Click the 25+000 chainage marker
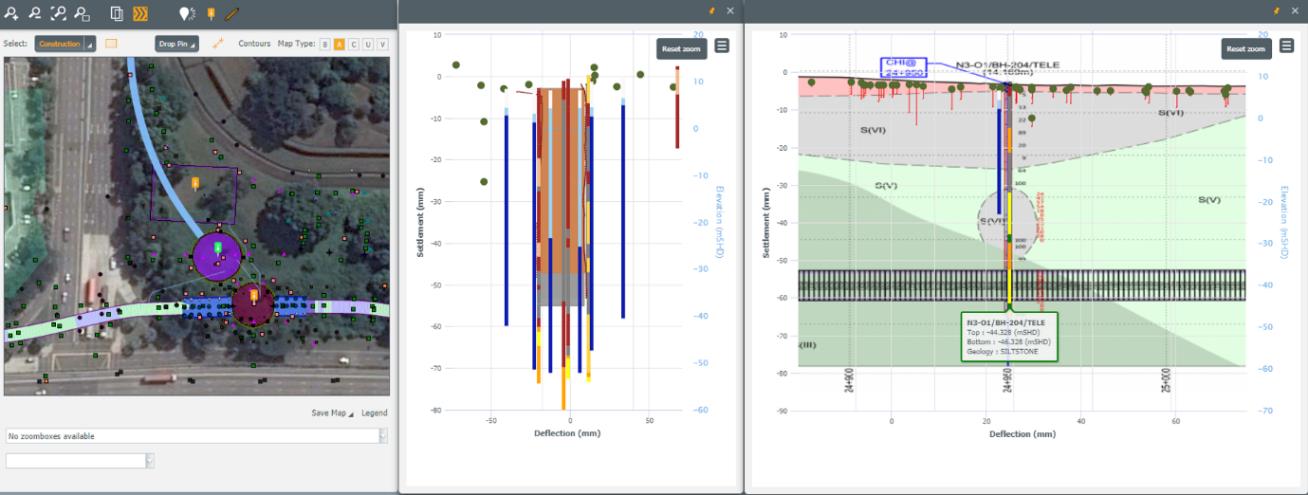The image size is (1308, 495). tap(1166, 381)
